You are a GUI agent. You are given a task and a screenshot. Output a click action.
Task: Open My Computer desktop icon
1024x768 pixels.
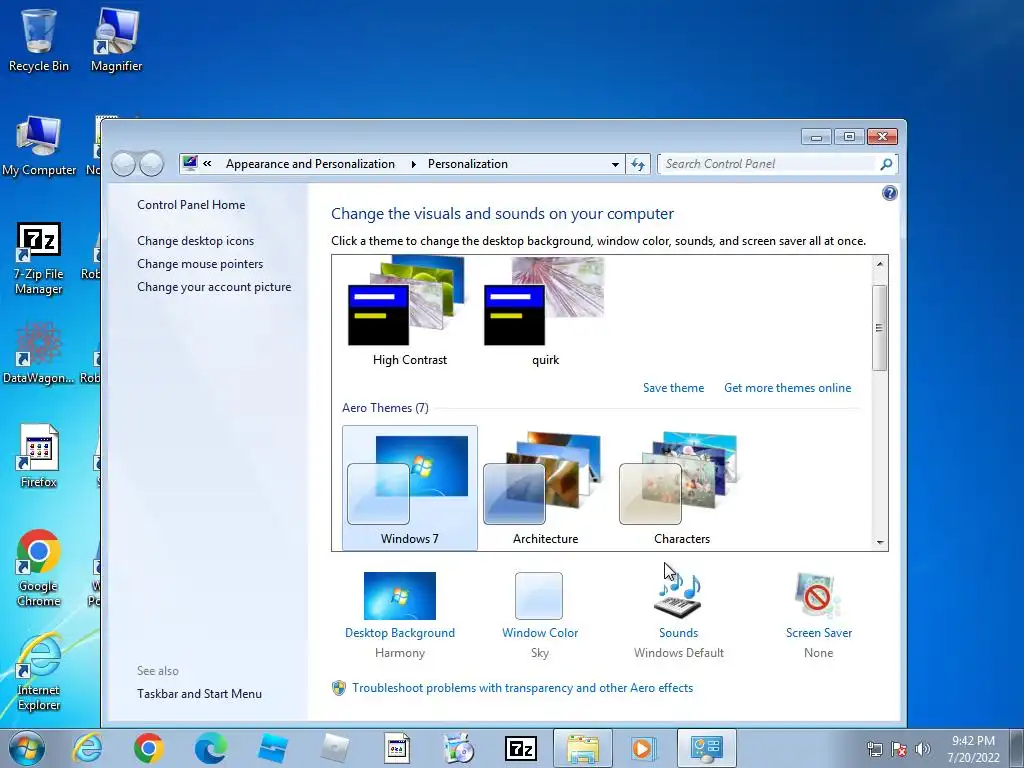39,145
